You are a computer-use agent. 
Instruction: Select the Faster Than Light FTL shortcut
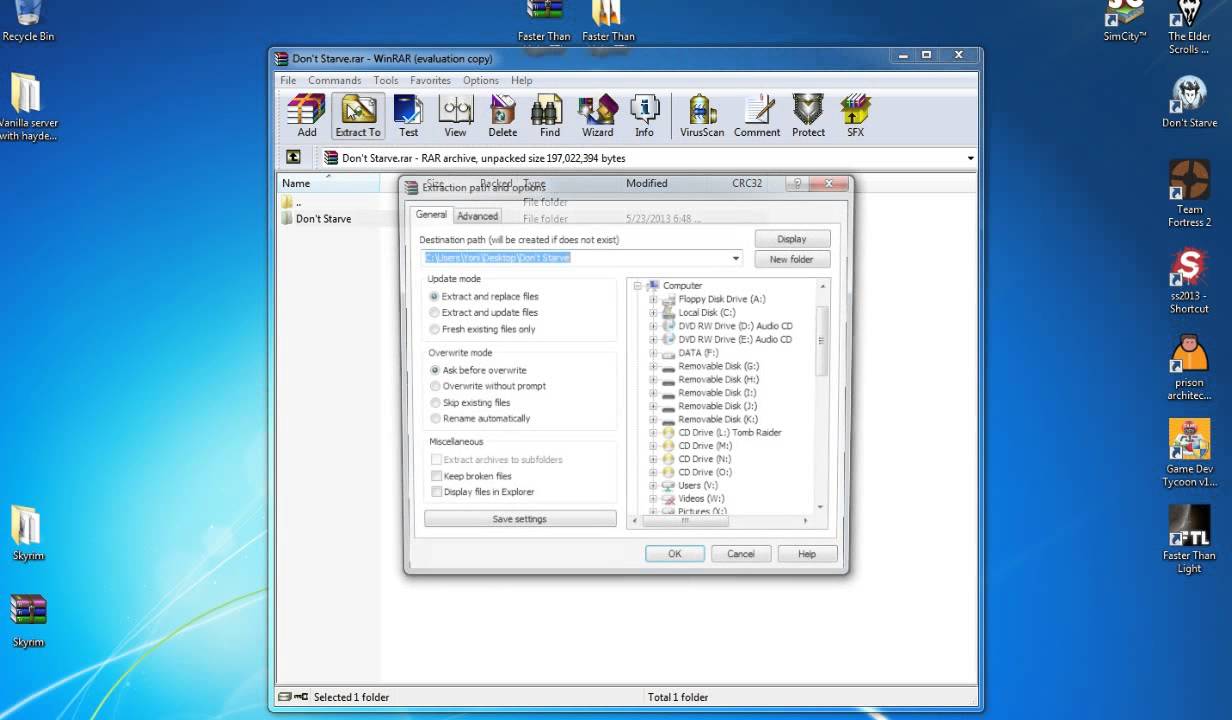click(x=1189, y=540)
